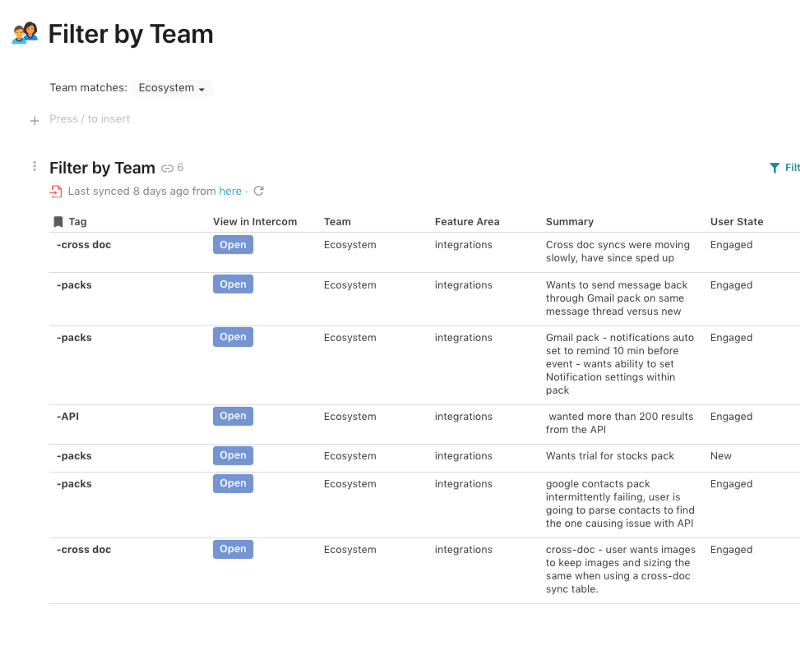Click the people emoji page icon
The width and height of the screenshot is (800, 645).
click(25, 33)
